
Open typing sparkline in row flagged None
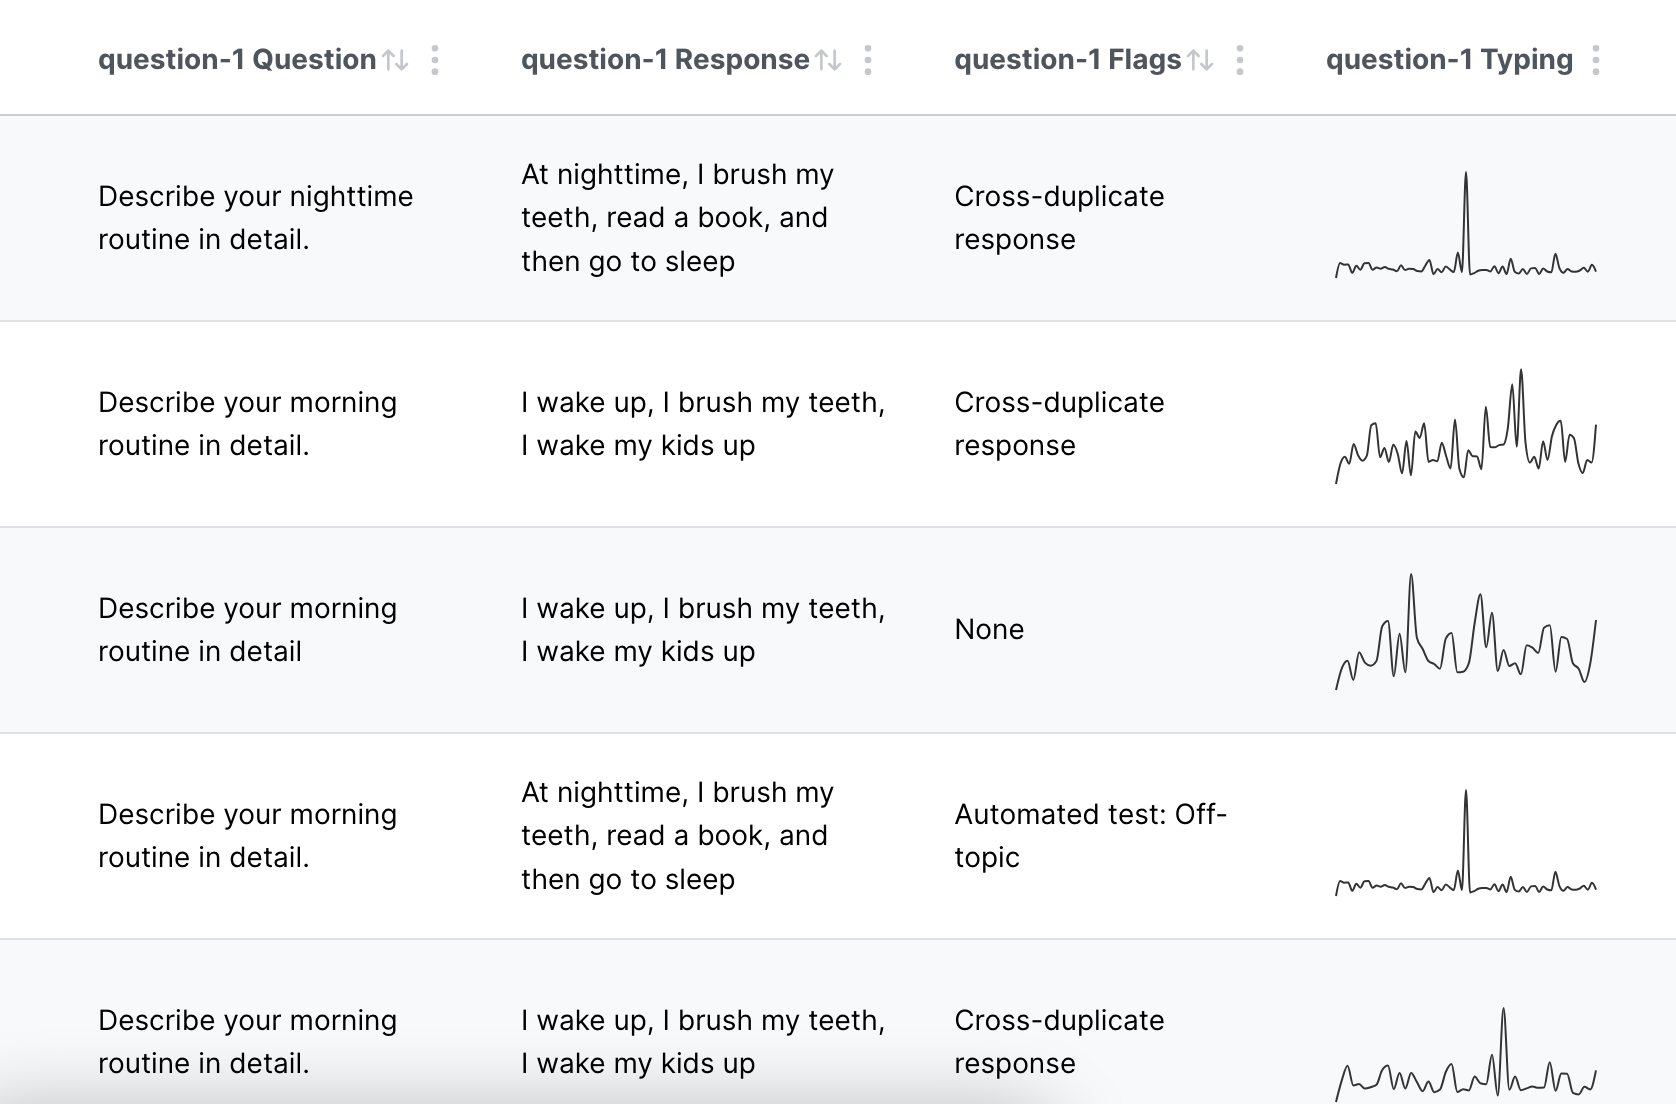[1466, 632]
